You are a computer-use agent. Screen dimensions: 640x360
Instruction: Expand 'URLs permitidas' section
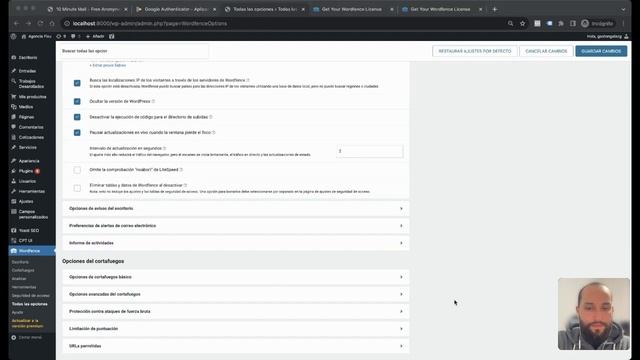(236, 346)
